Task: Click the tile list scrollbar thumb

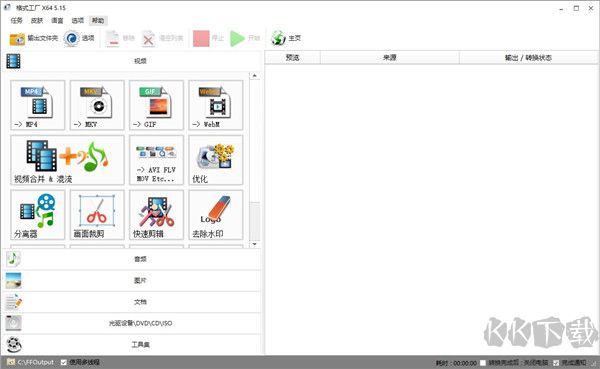Action: pos(254,221)
